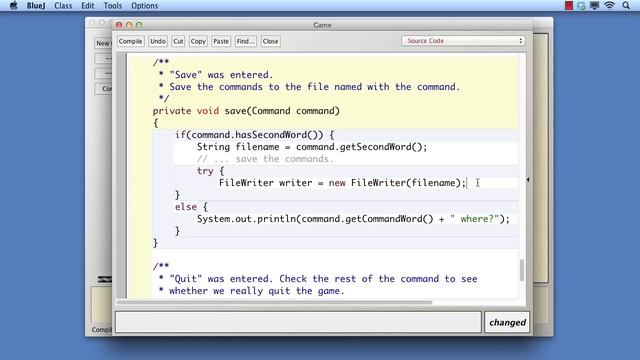The image size is (640, 360).
Task: Open the Tools menu
Action: [x=113, y=6]
